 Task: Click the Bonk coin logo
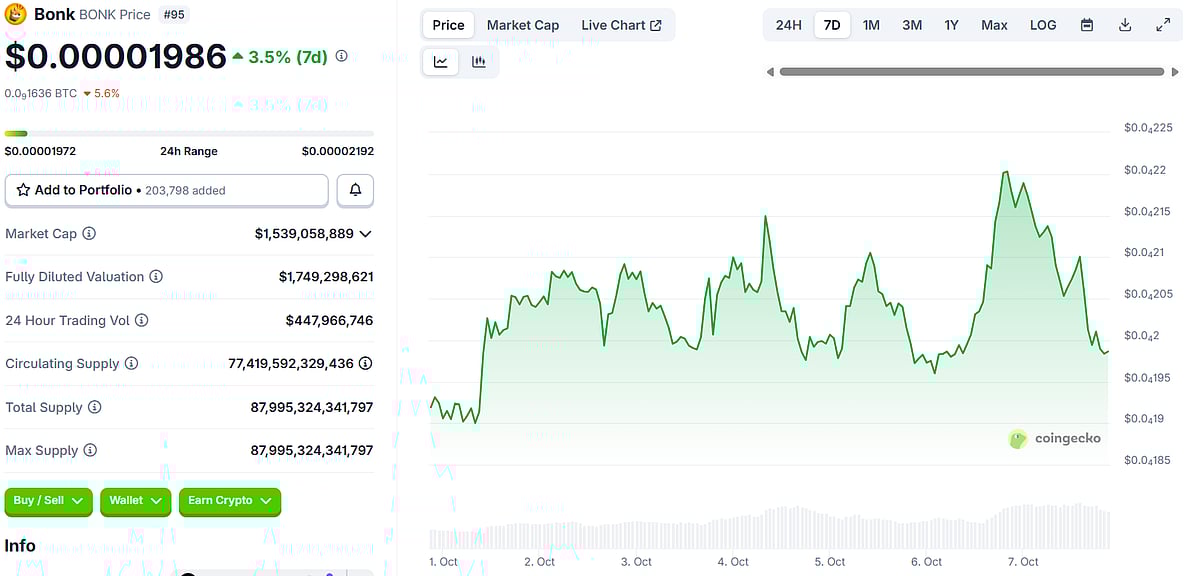tap(14, 14)
